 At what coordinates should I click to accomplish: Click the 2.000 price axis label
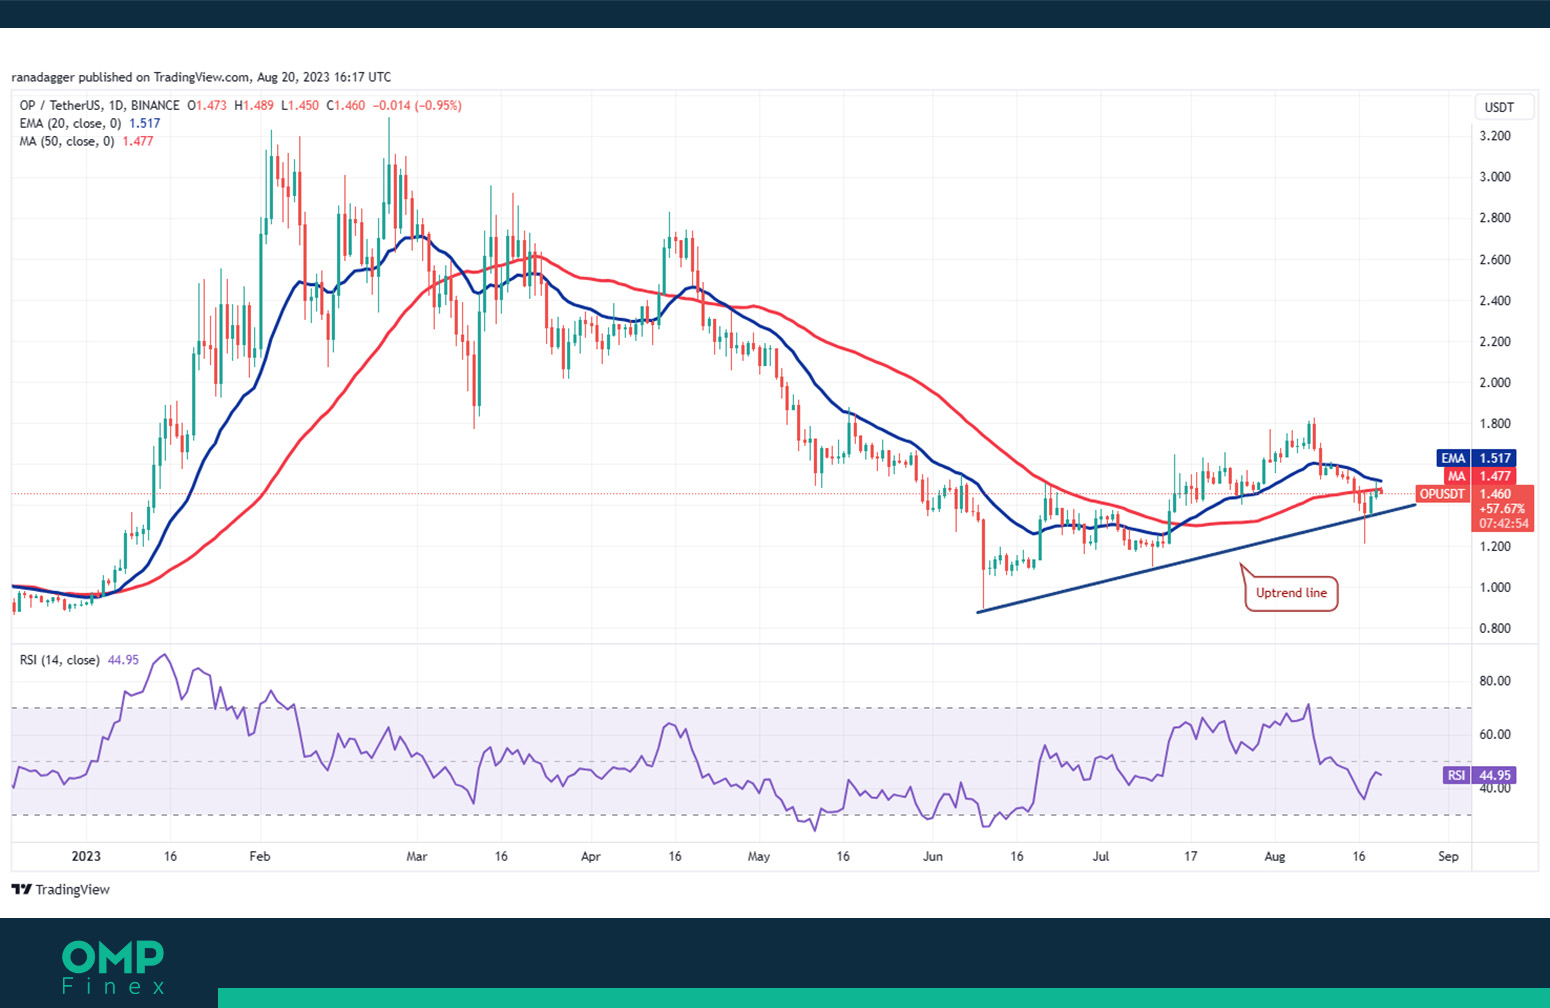[1495, 382]
